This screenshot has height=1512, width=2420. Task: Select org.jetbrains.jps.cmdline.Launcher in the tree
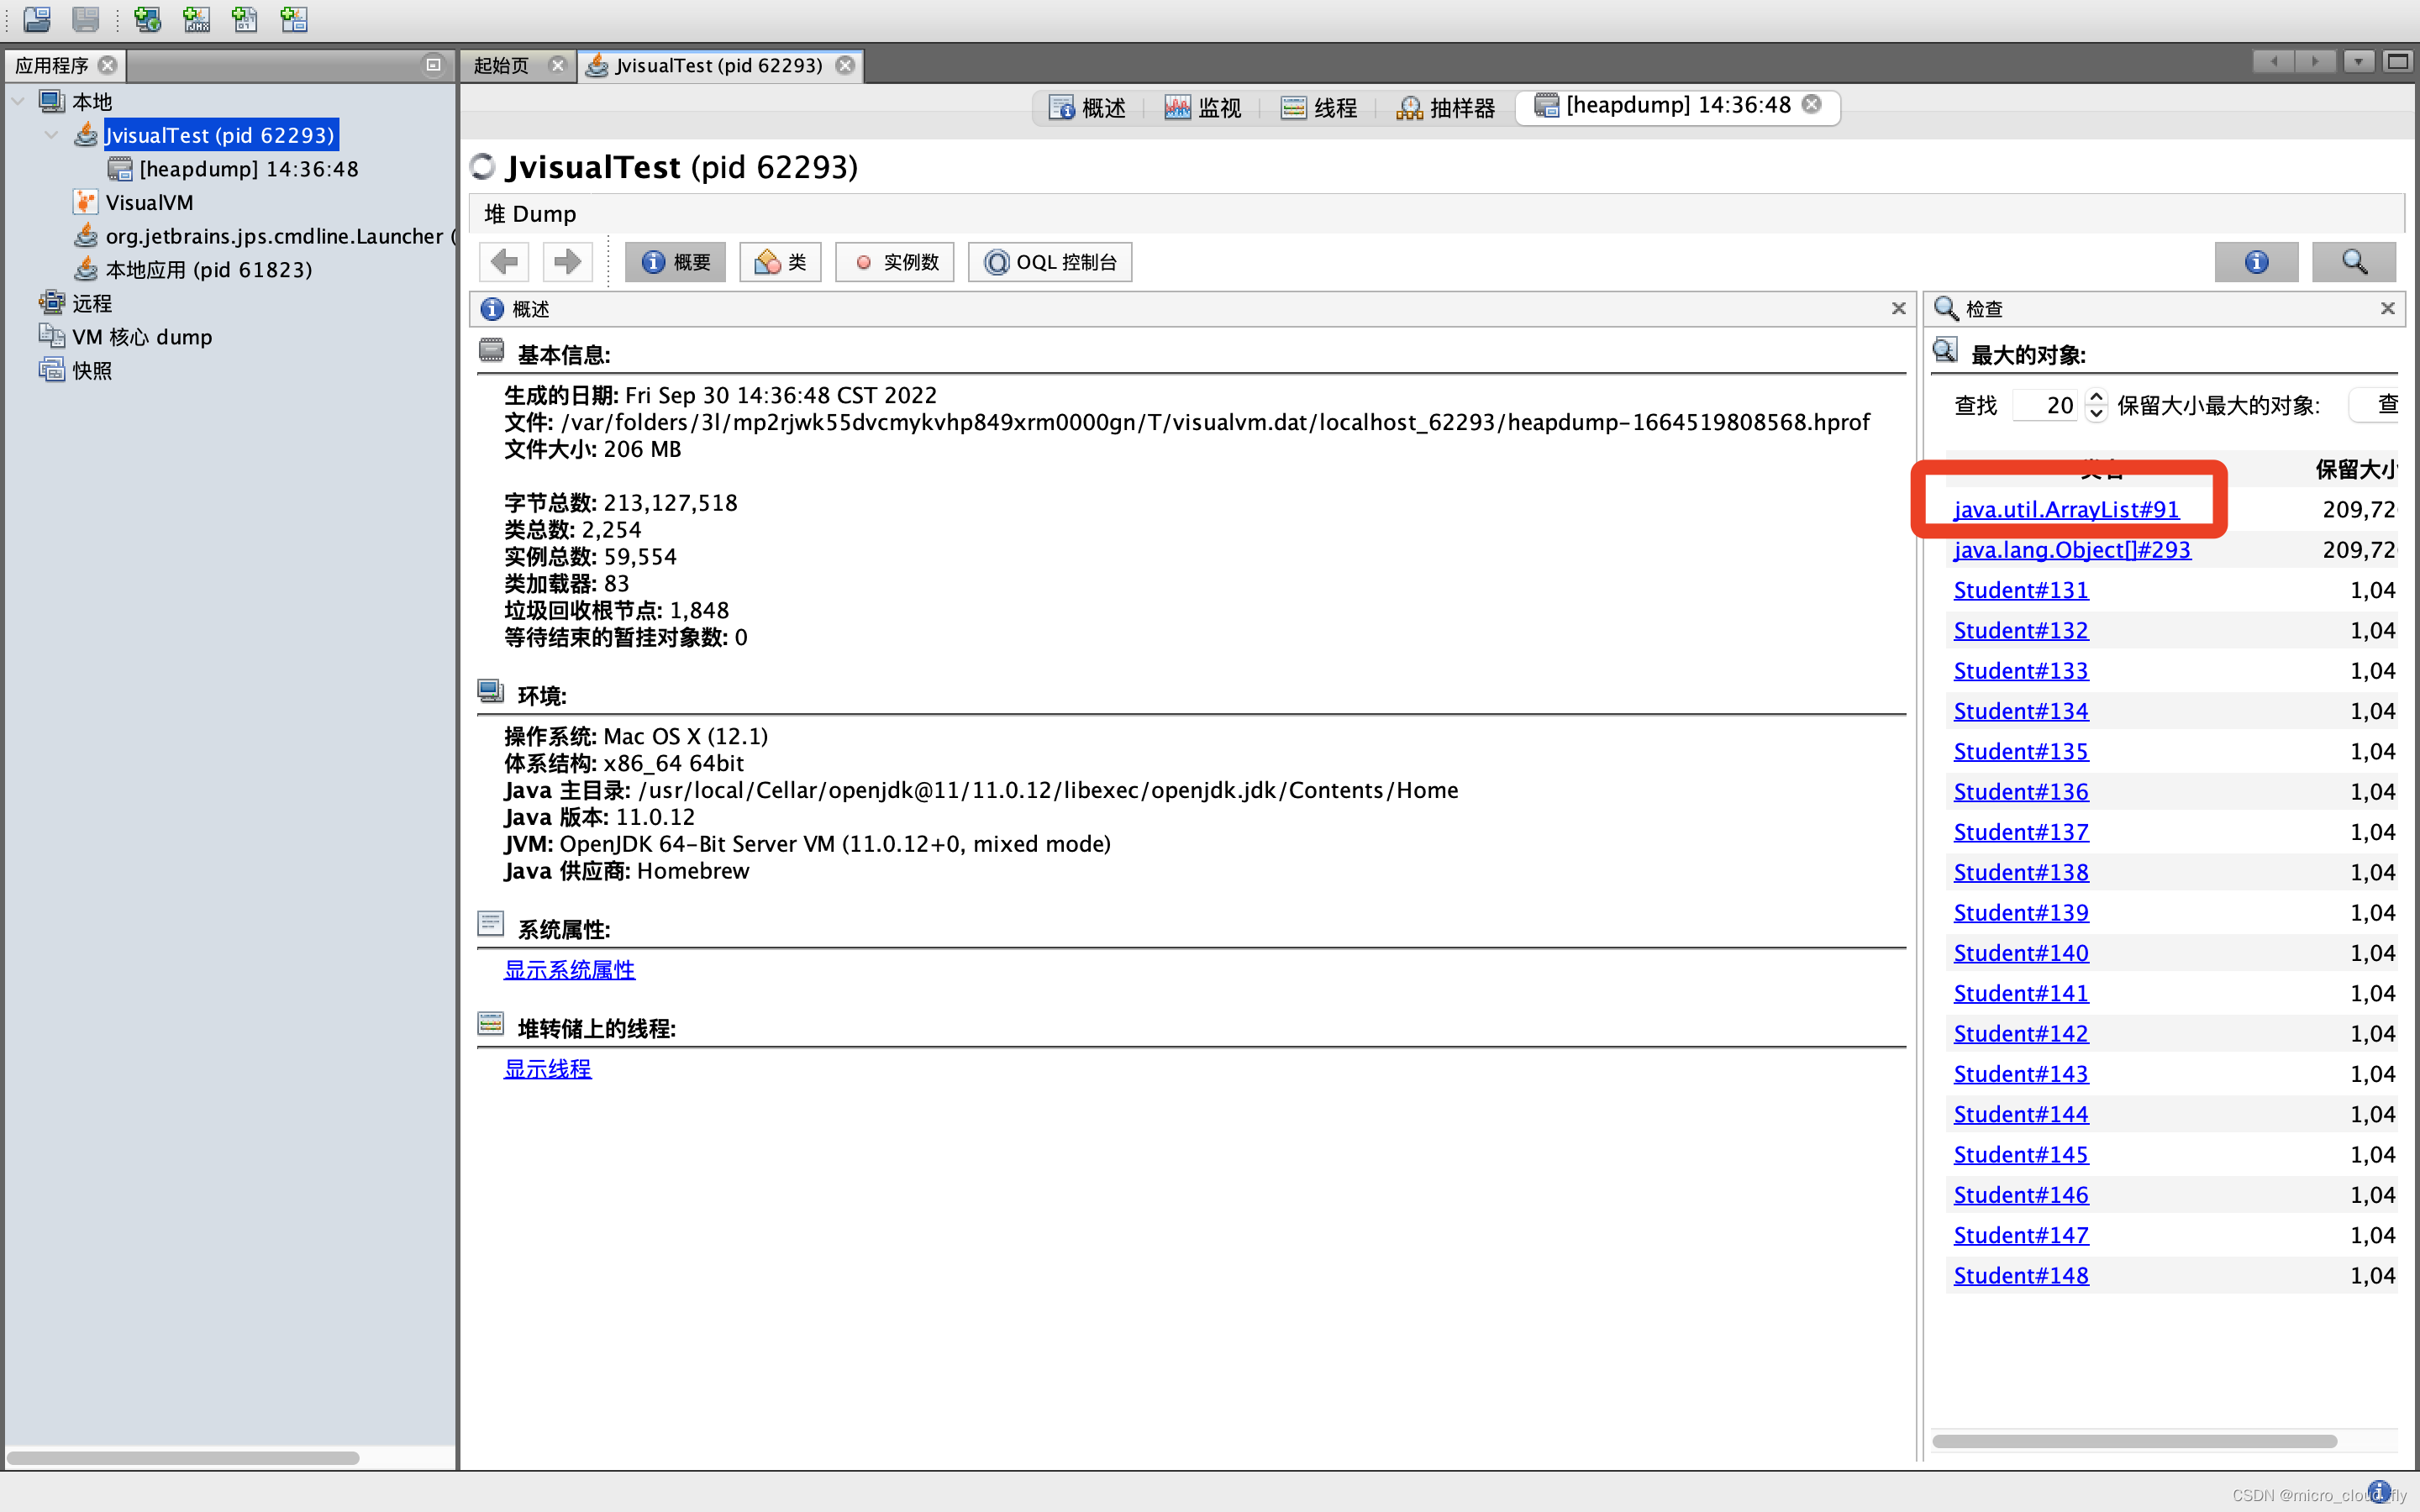[x=280, y=236]
